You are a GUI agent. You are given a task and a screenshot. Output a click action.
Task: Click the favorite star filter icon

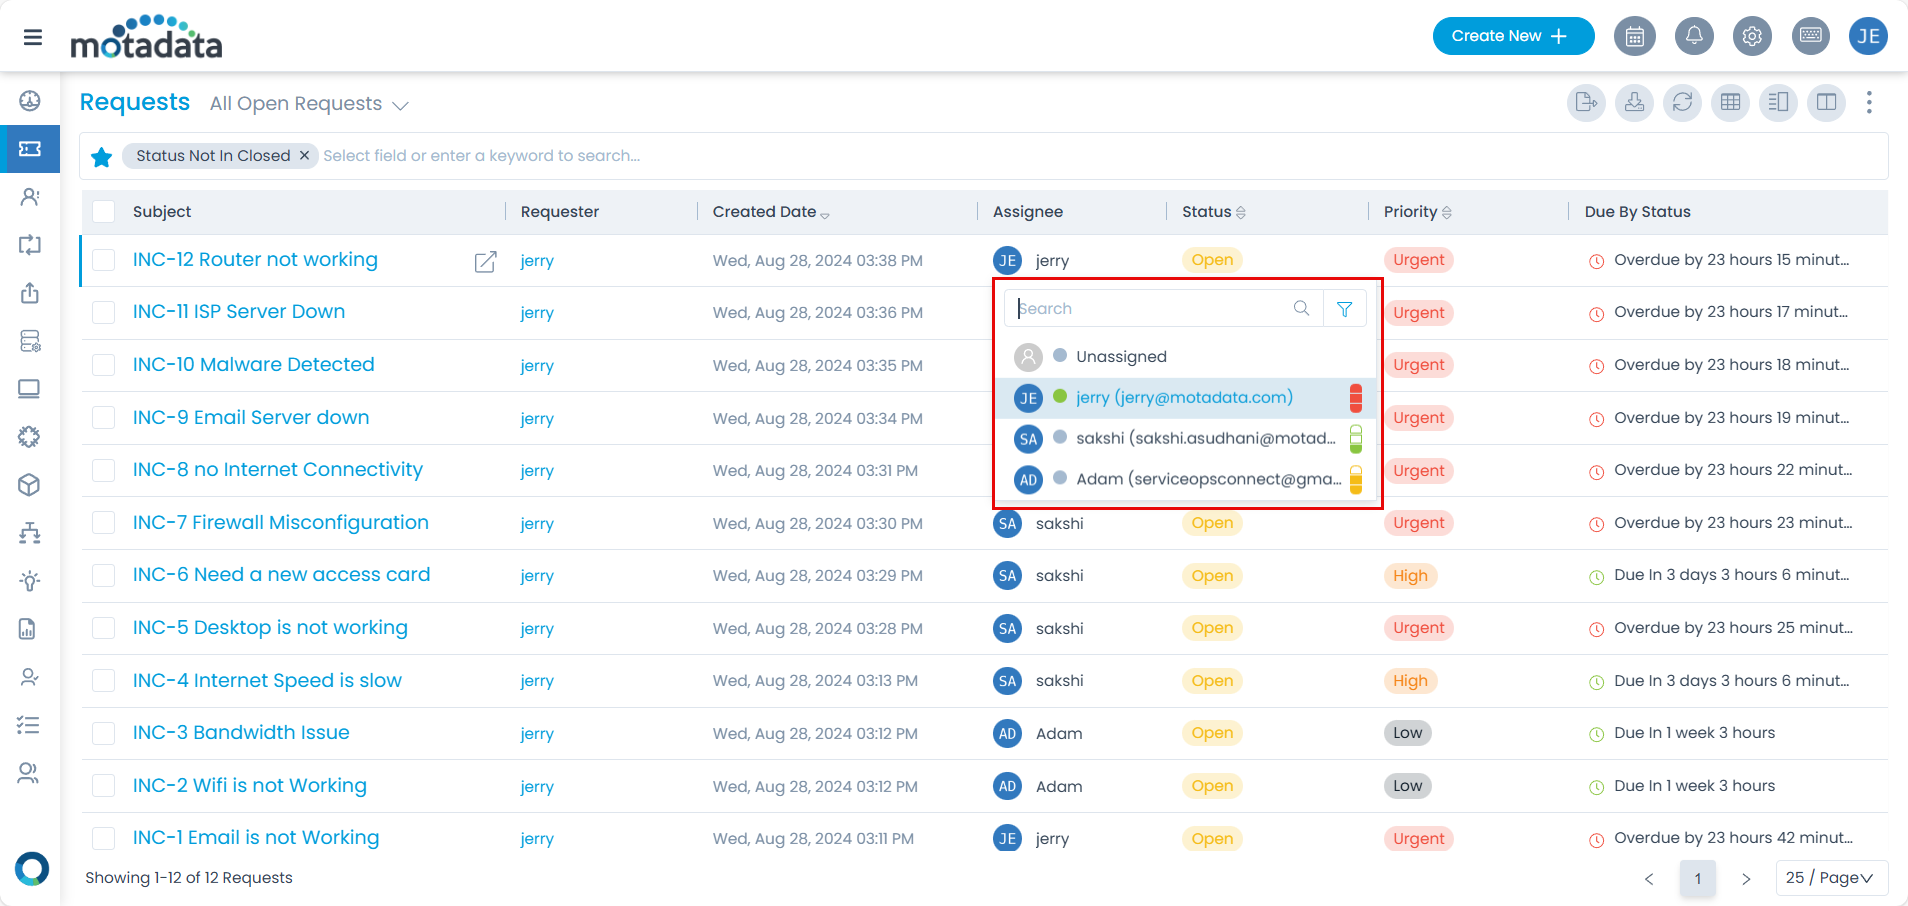(x=101, y=157)
